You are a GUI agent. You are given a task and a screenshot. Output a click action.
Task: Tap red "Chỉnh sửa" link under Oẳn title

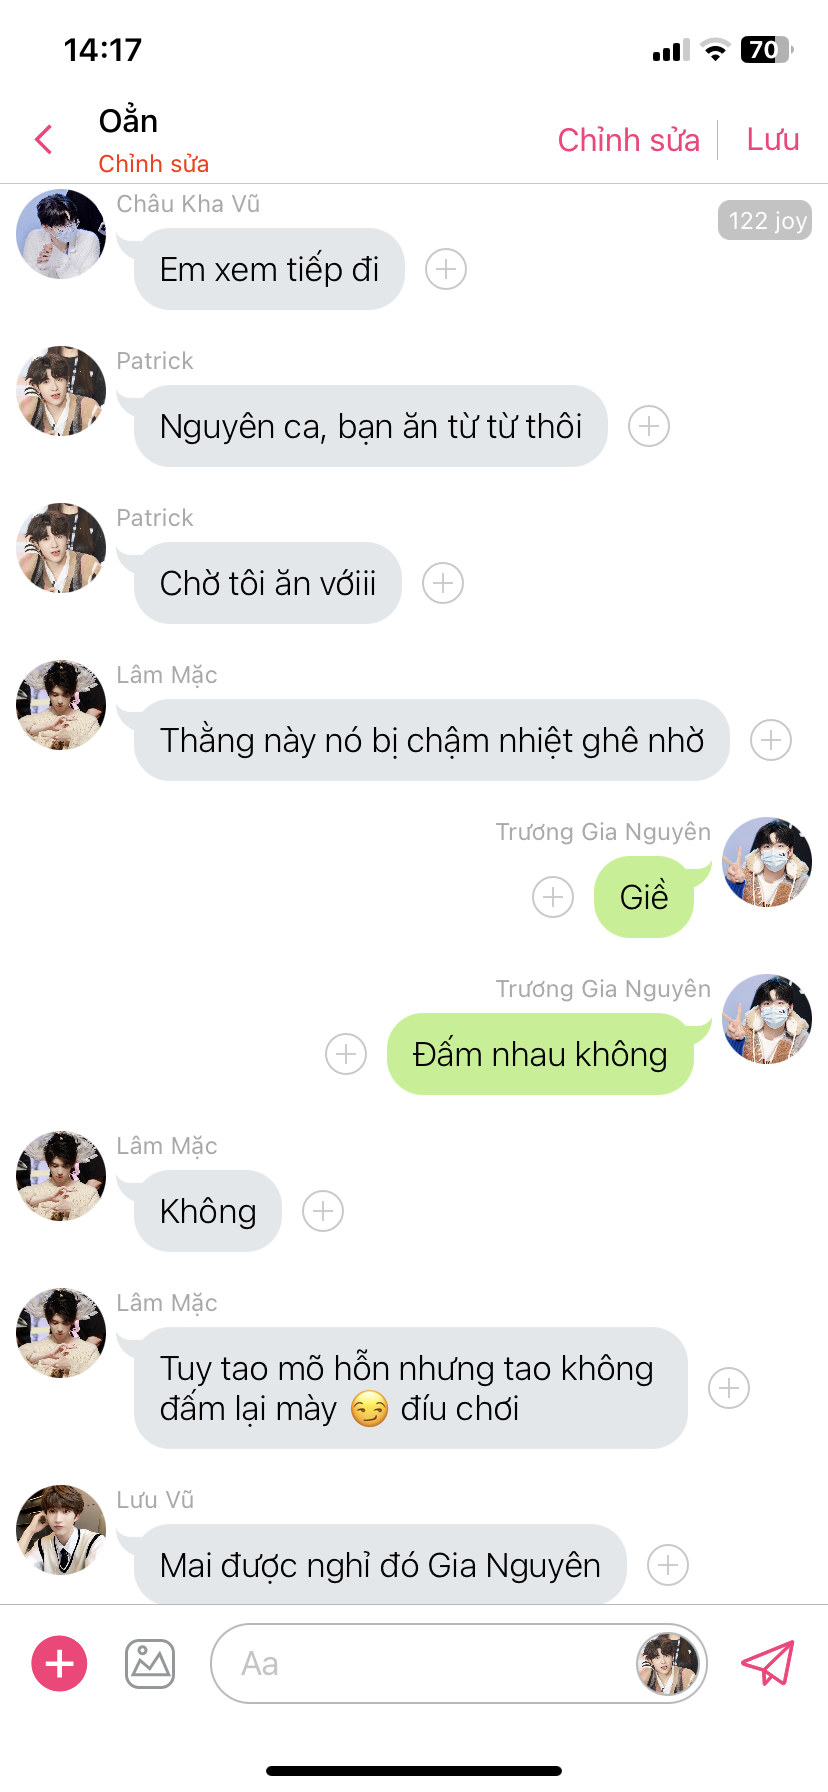154,164
